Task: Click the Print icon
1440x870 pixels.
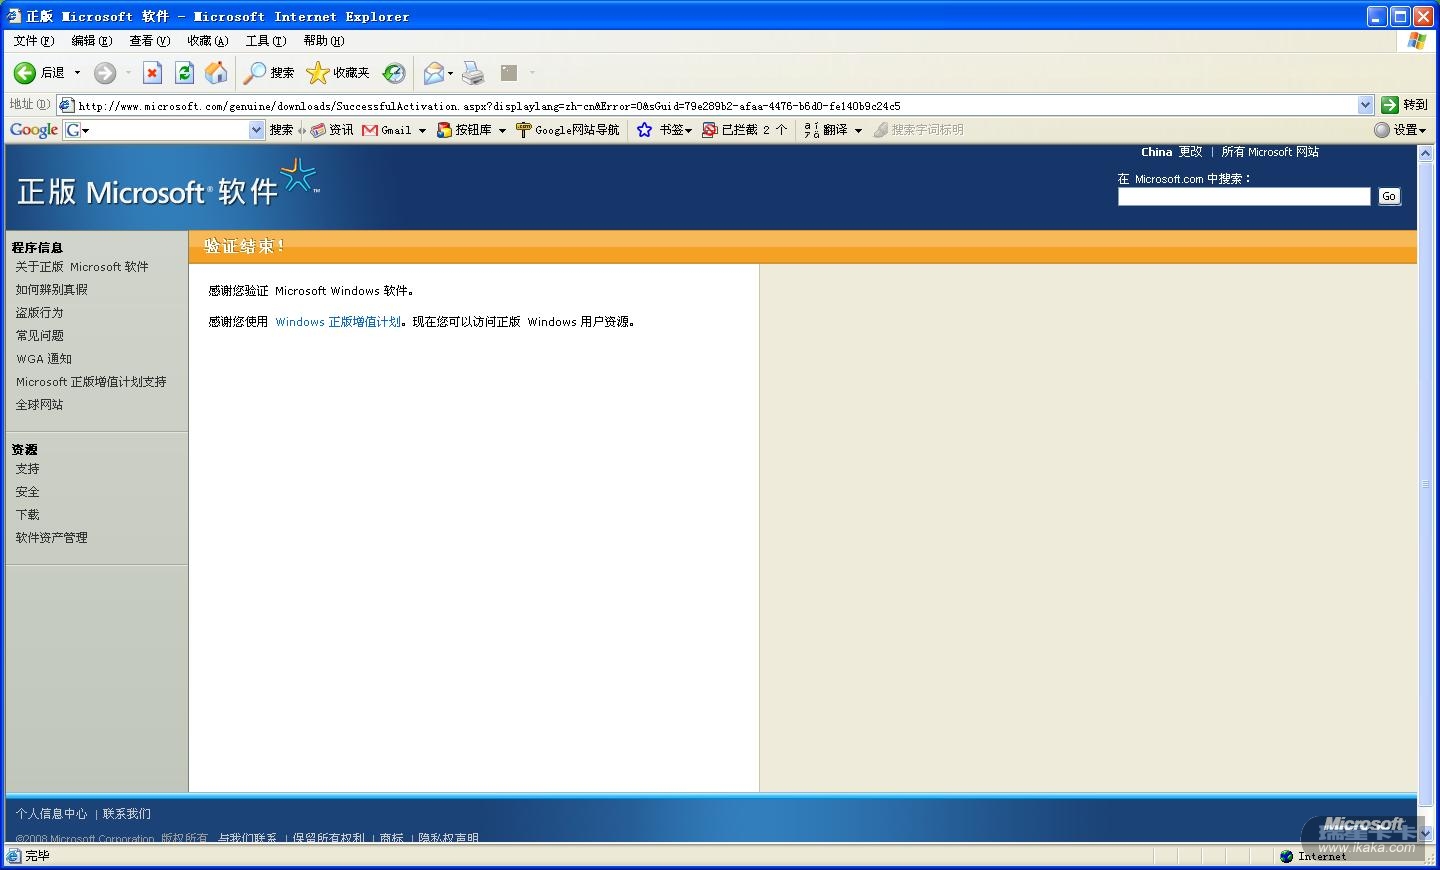Action: 473,73
